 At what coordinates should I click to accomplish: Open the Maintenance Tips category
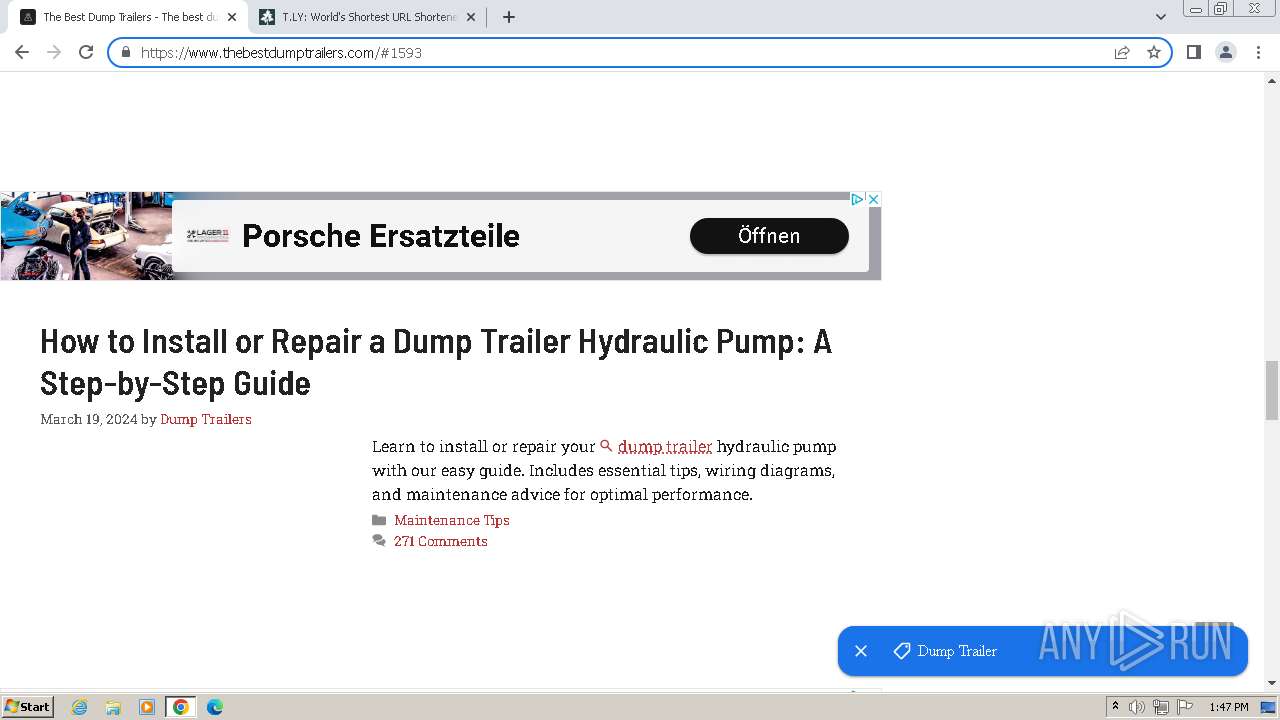(452, 520)
